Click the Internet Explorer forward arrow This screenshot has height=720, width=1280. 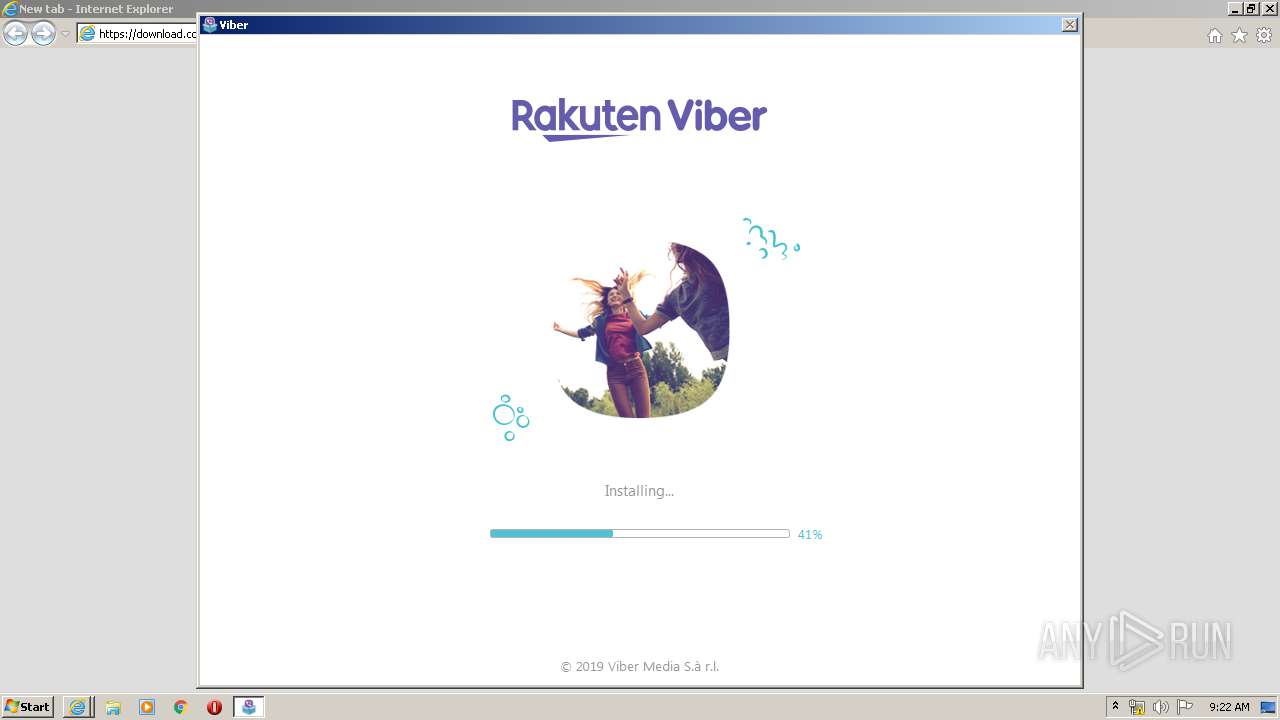[43, 34]
